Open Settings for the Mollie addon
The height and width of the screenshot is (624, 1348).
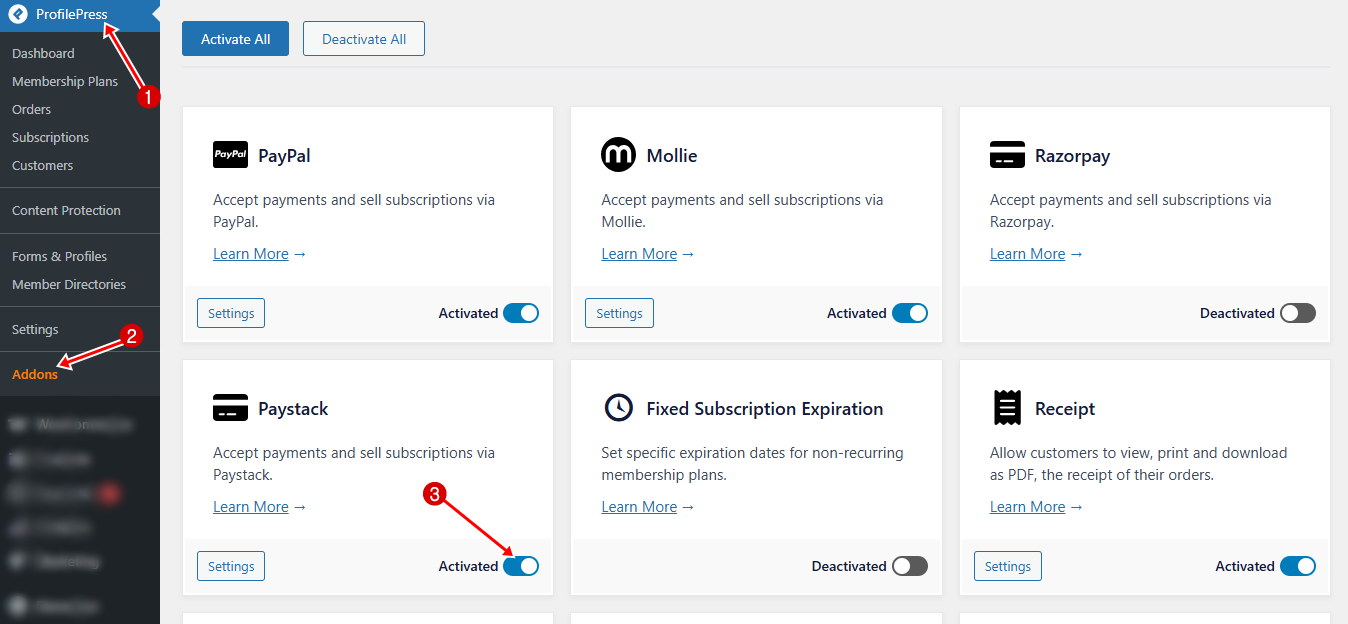point(619,313)
